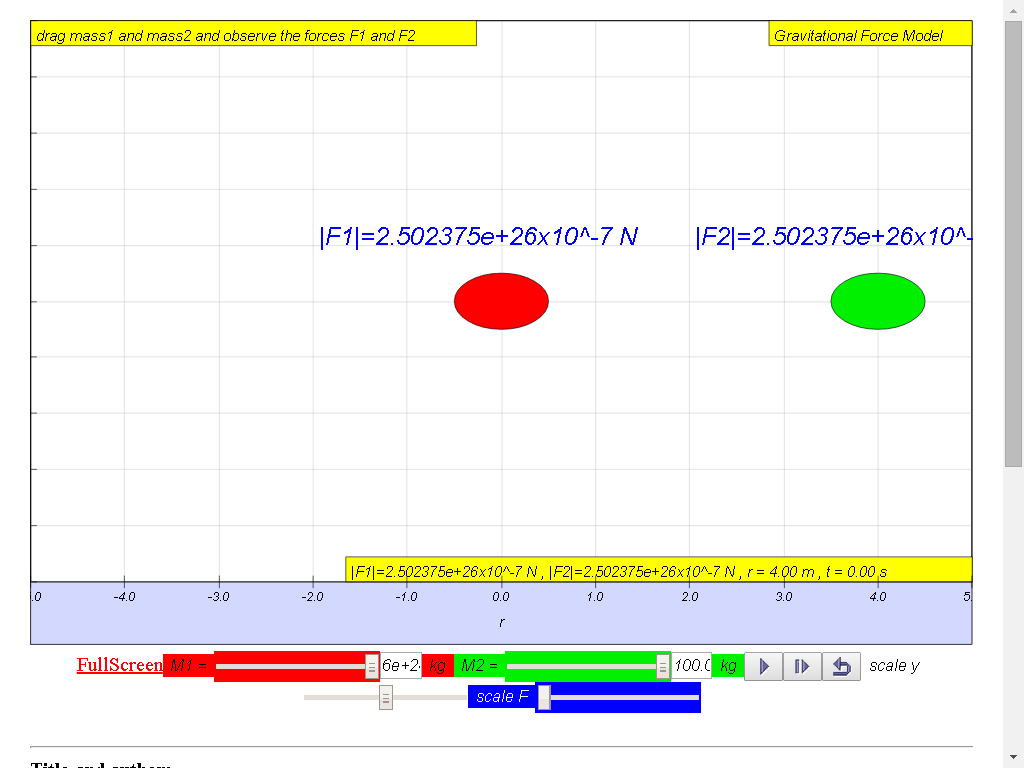Click the page scrollbar down arrow
This screenshot has width=1024, height=768.
pyautogui.click(x=1013, y=757)
